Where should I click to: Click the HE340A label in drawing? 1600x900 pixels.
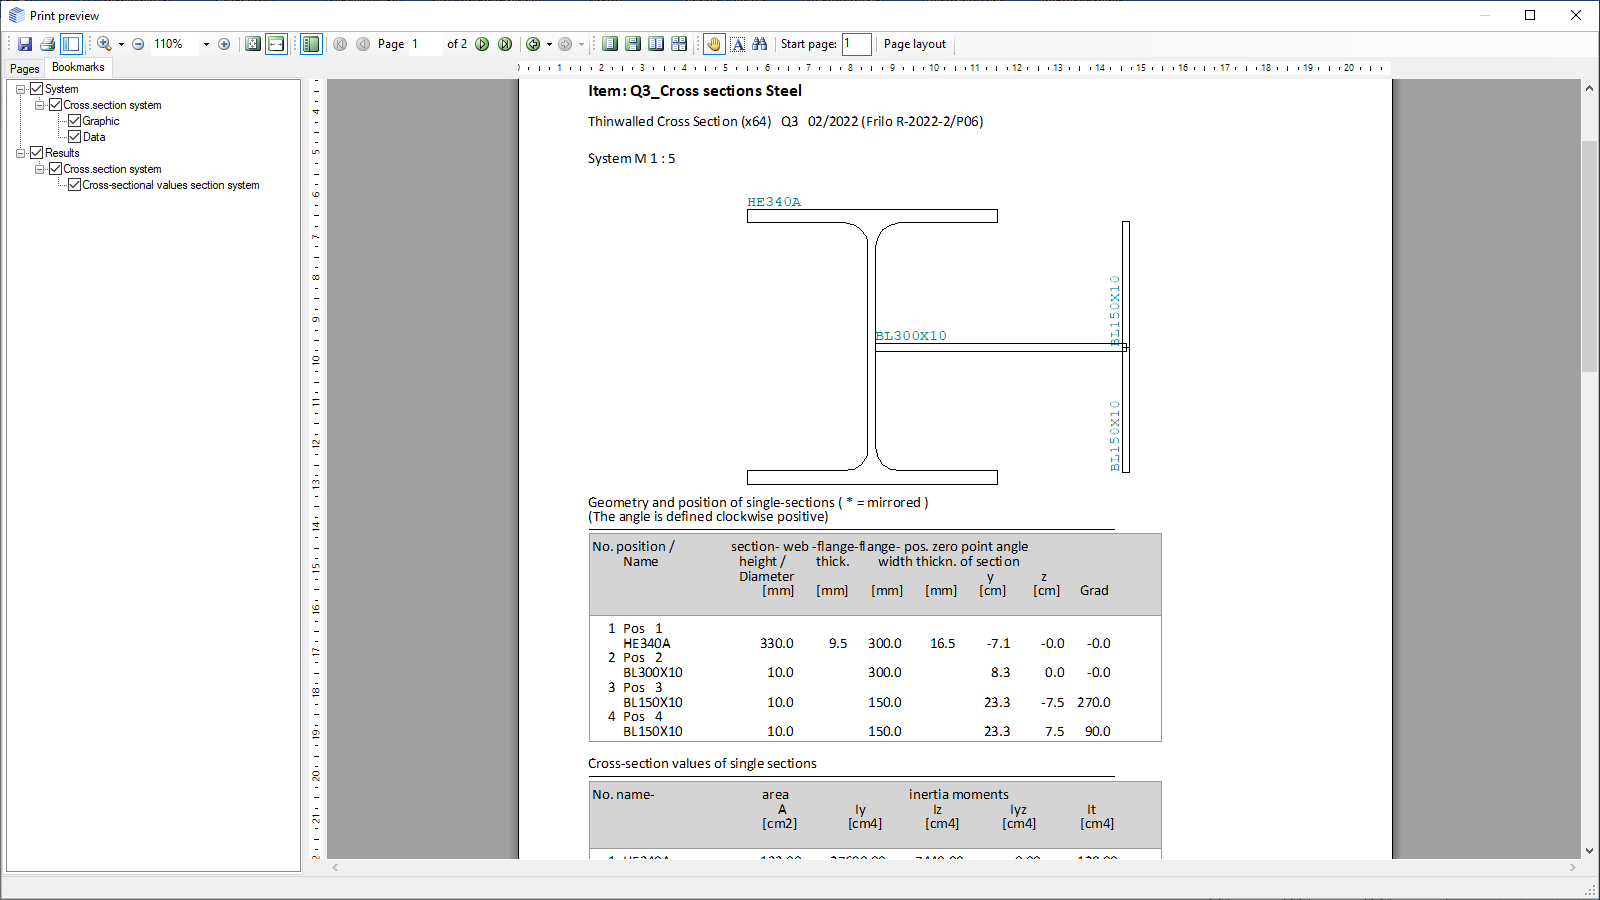point(774,202)
